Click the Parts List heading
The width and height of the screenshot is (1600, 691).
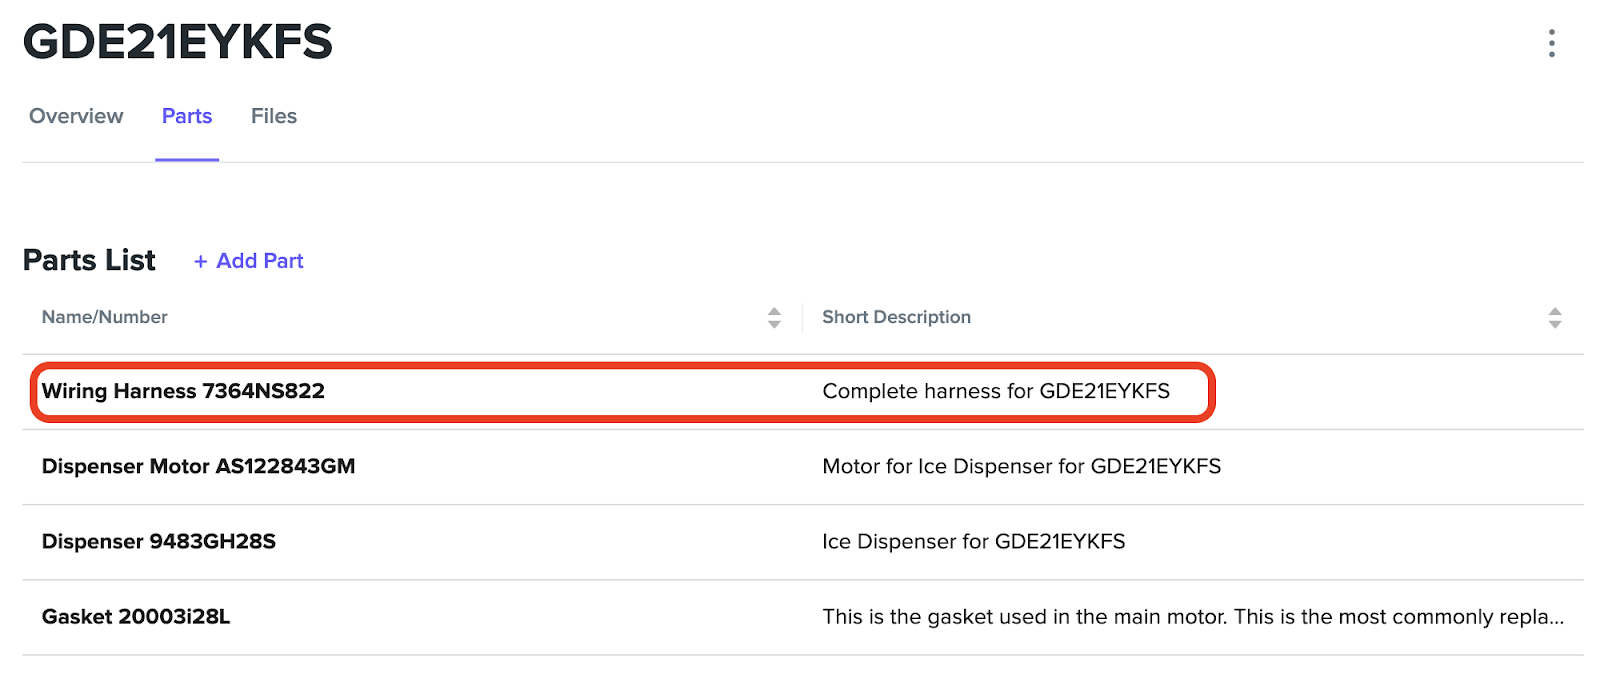tap(89, 260)
